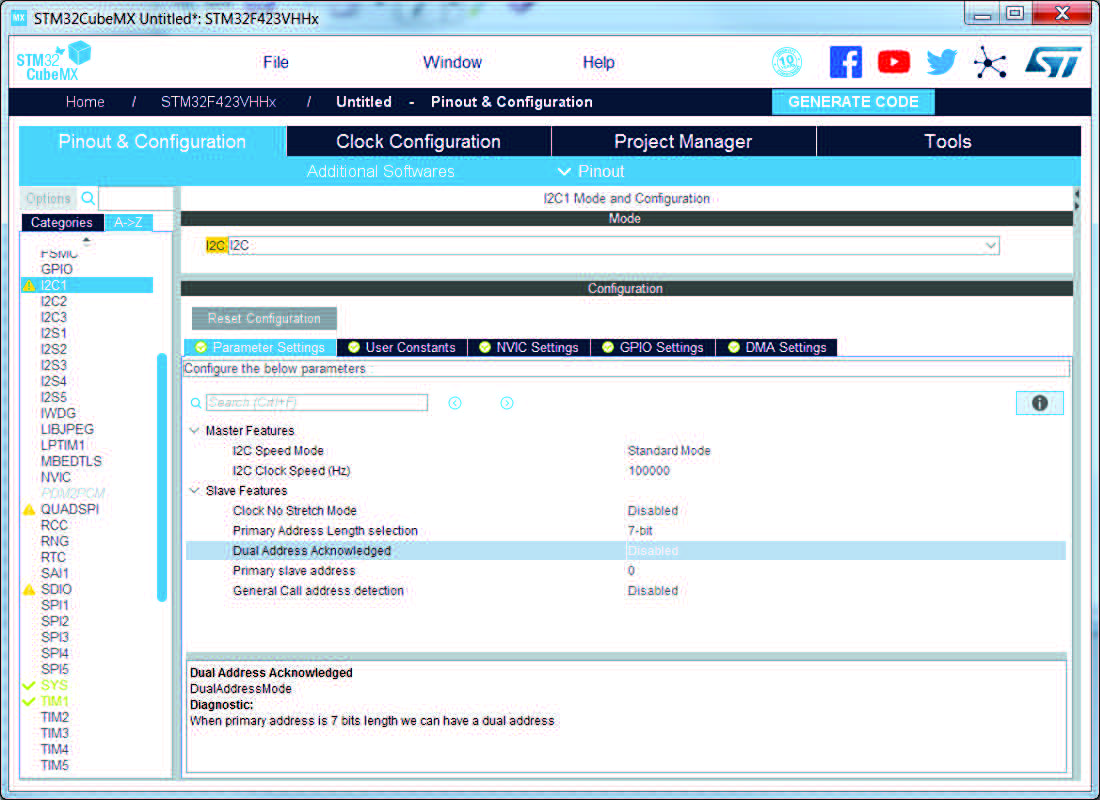1100x800 pixels.
Task: Open the NVIC Settings tab
Action: coord(529,347)
